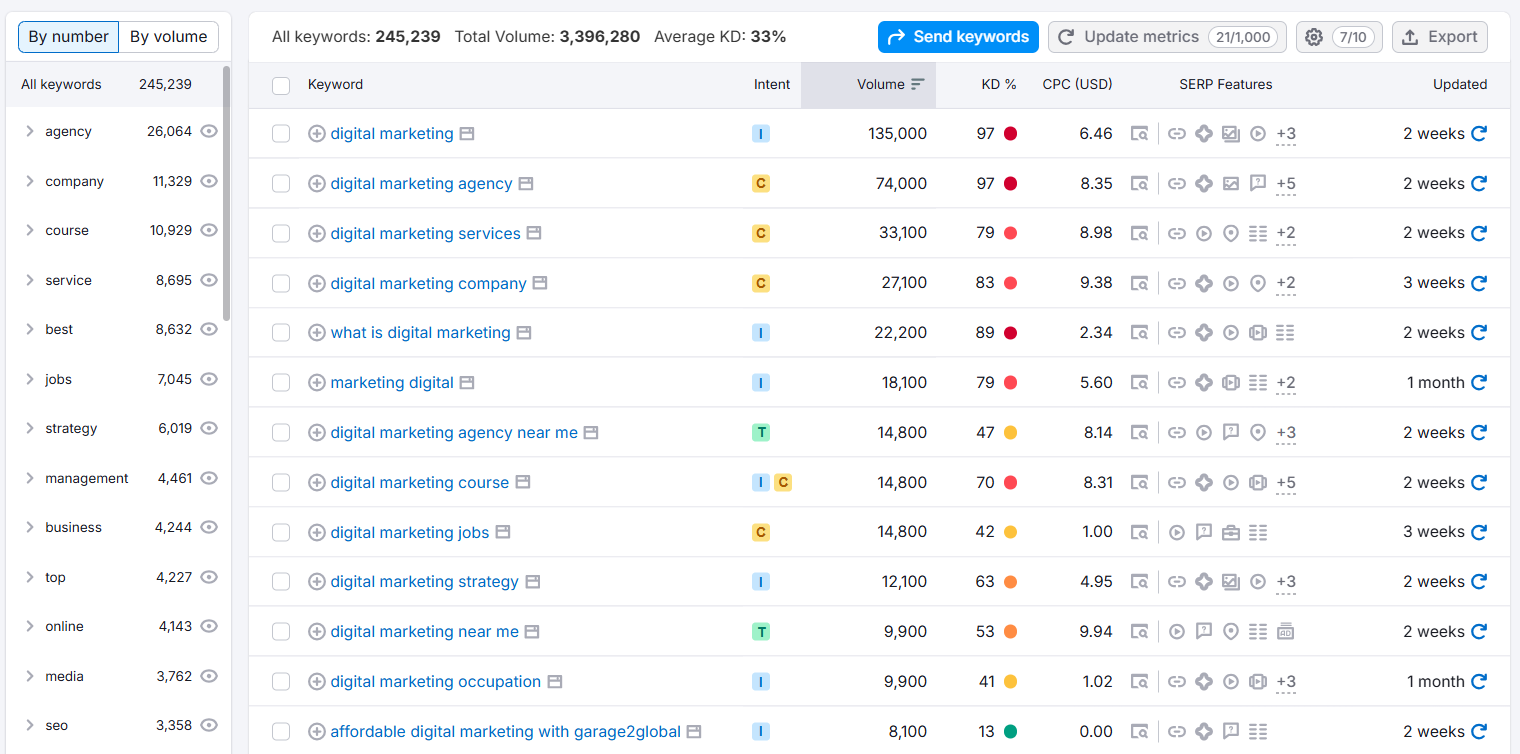Switch to the "By volume" tab

[x=168, y=37]
